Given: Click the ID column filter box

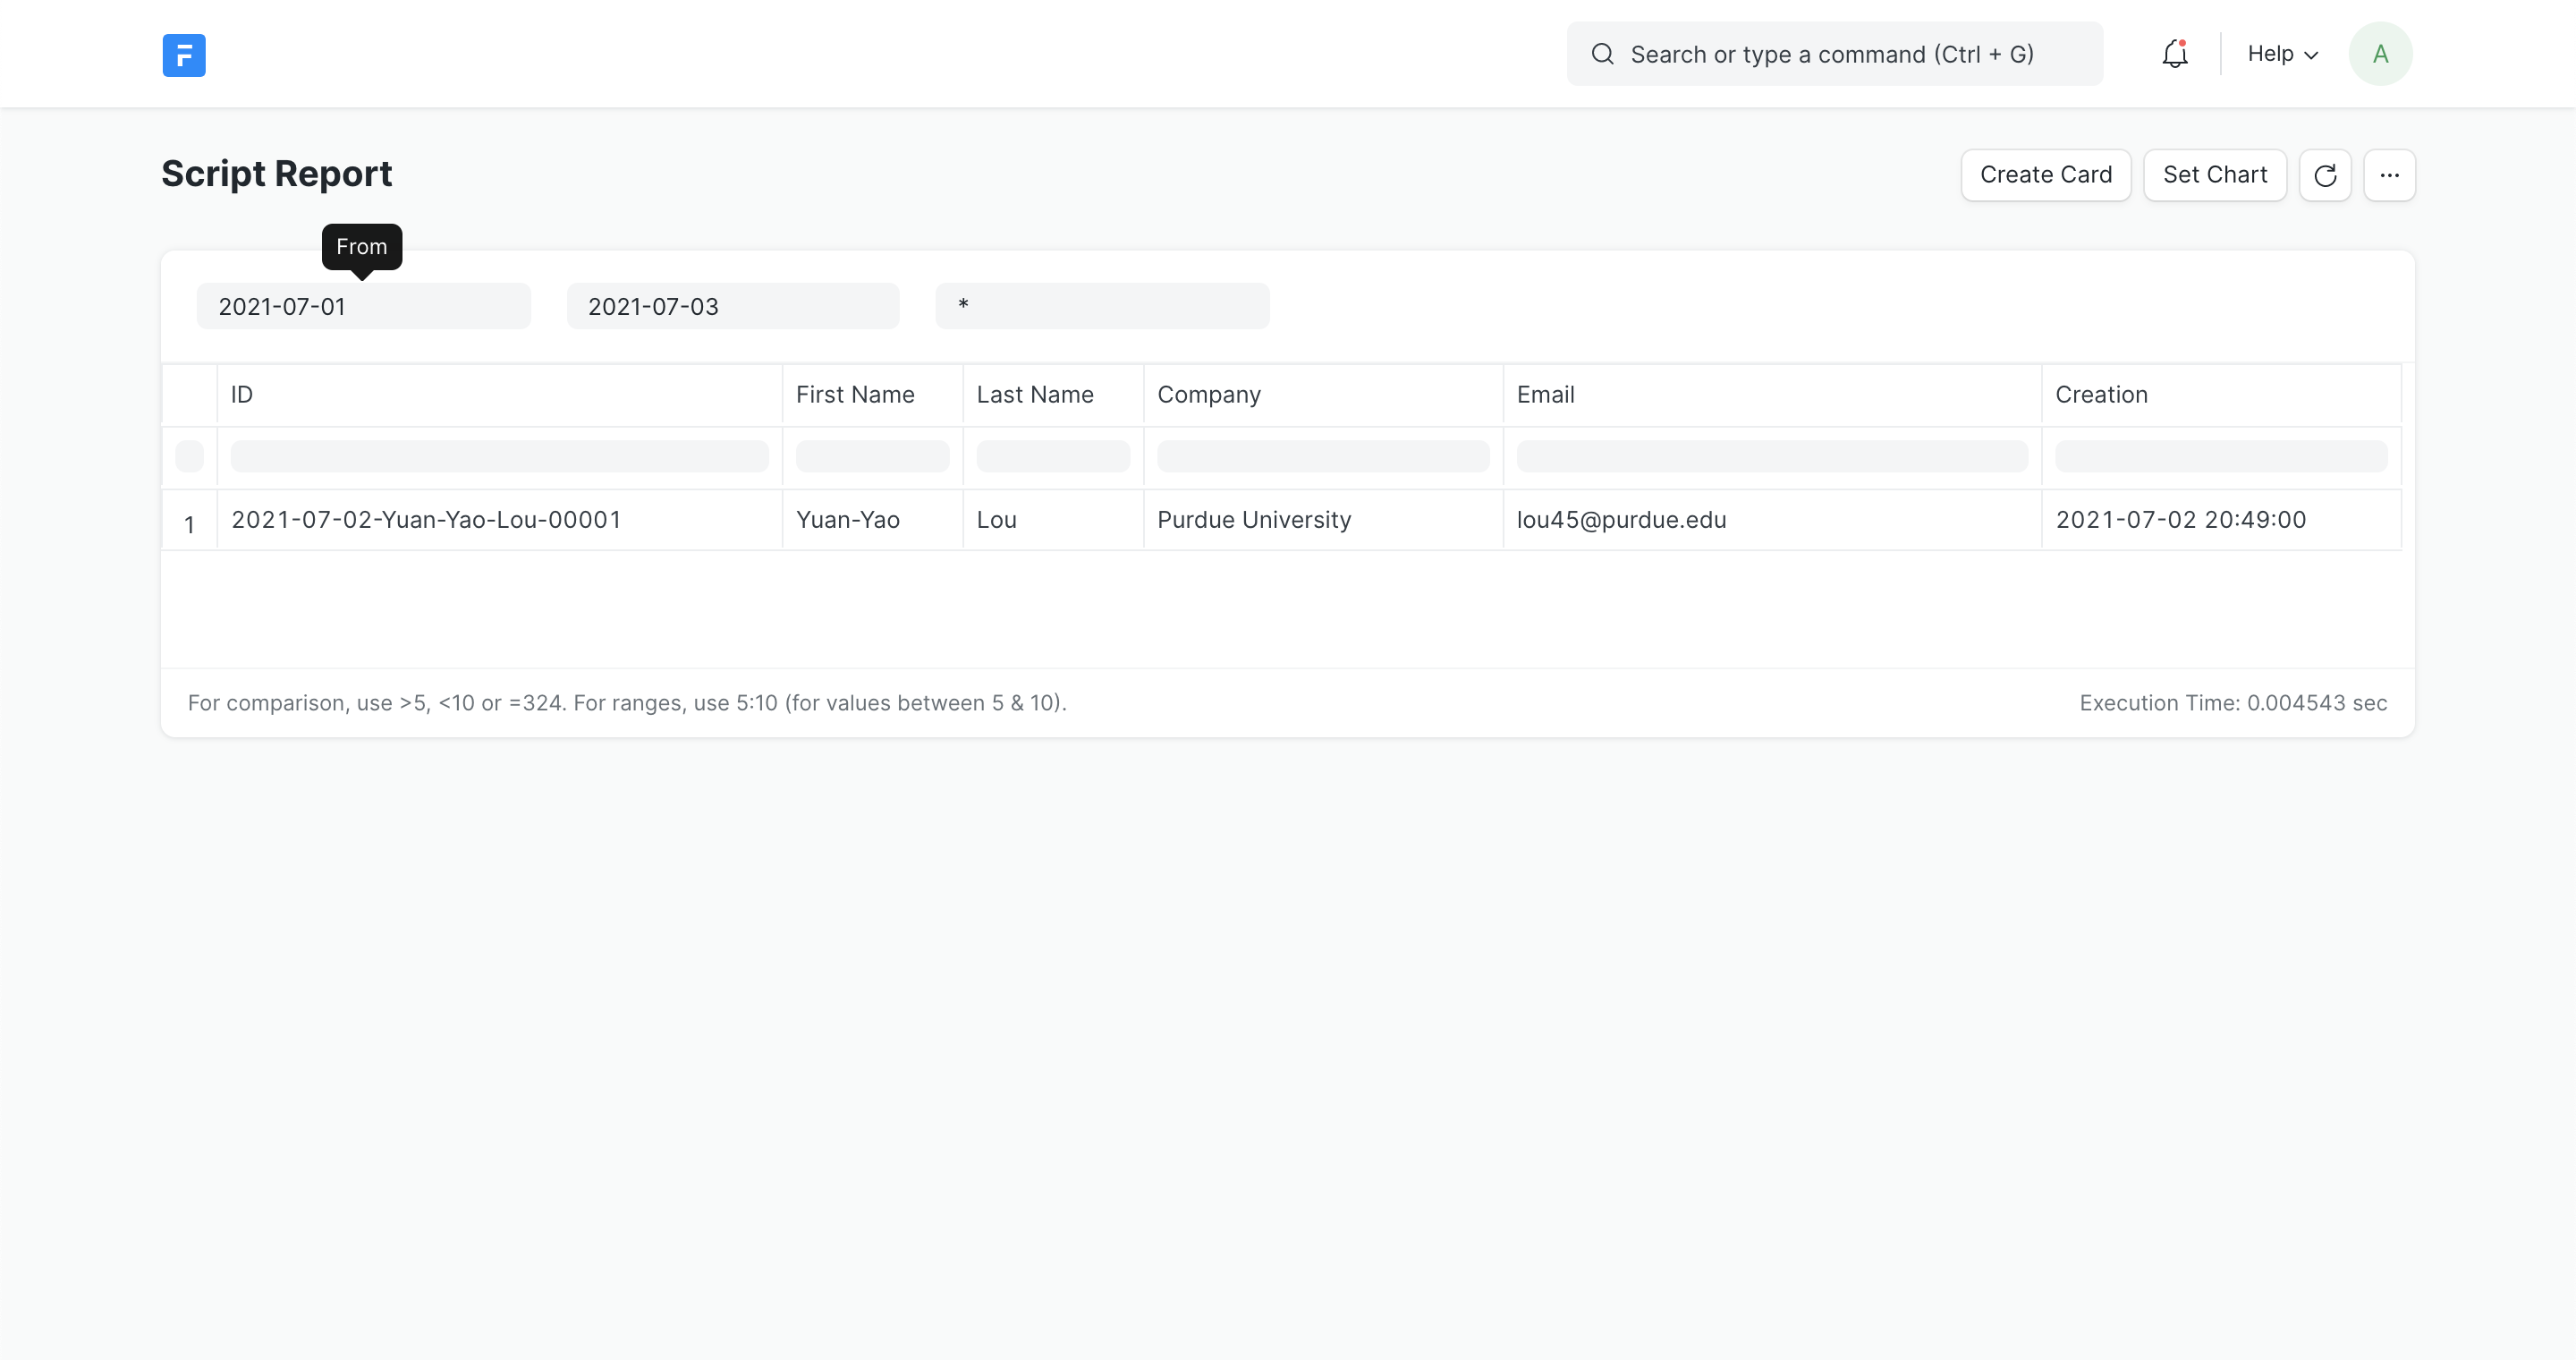Looking at the screenshot, I should [x=499, y=456].
